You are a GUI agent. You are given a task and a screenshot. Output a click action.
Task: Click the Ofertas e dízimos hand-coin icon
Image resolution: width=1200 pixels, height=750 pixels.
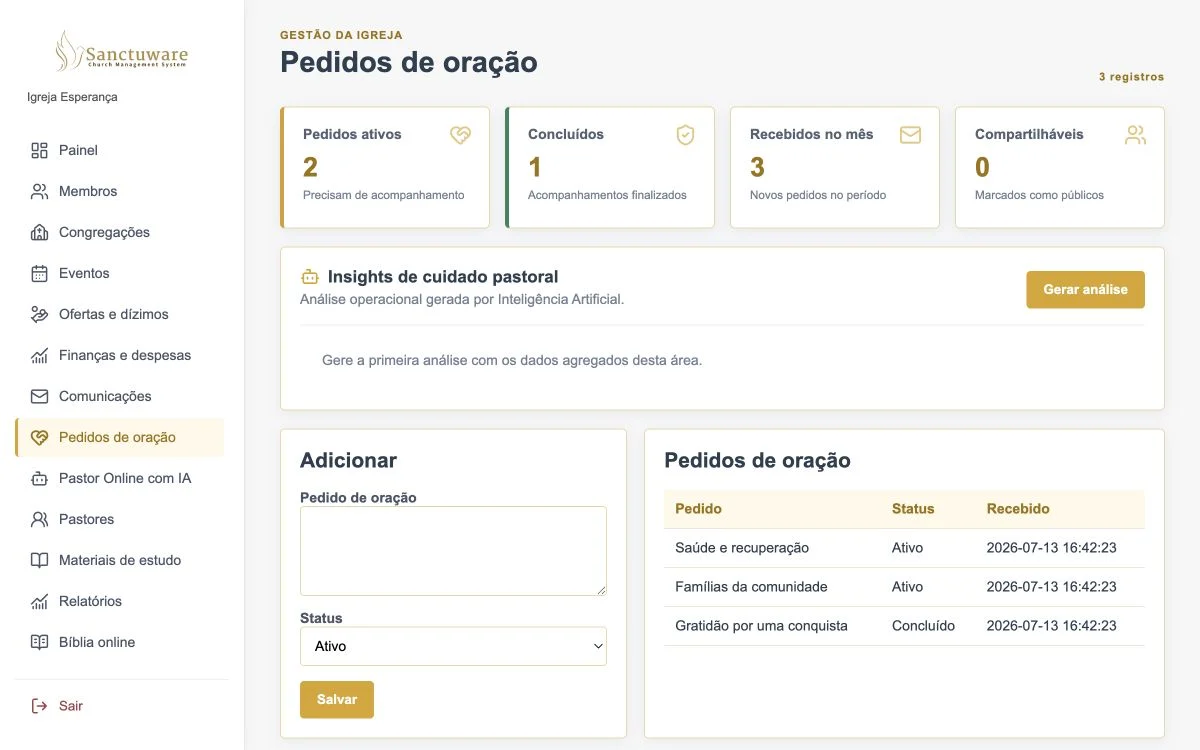click(x=39, y=314)
